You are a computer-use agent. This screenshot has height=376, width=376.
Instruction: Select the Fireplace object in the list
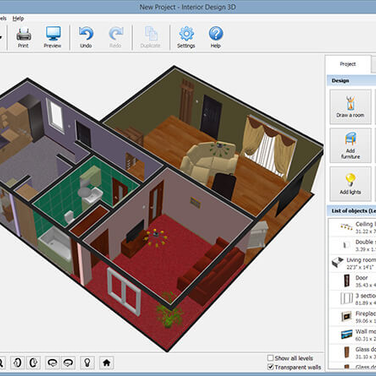click(x=353, y=317)
